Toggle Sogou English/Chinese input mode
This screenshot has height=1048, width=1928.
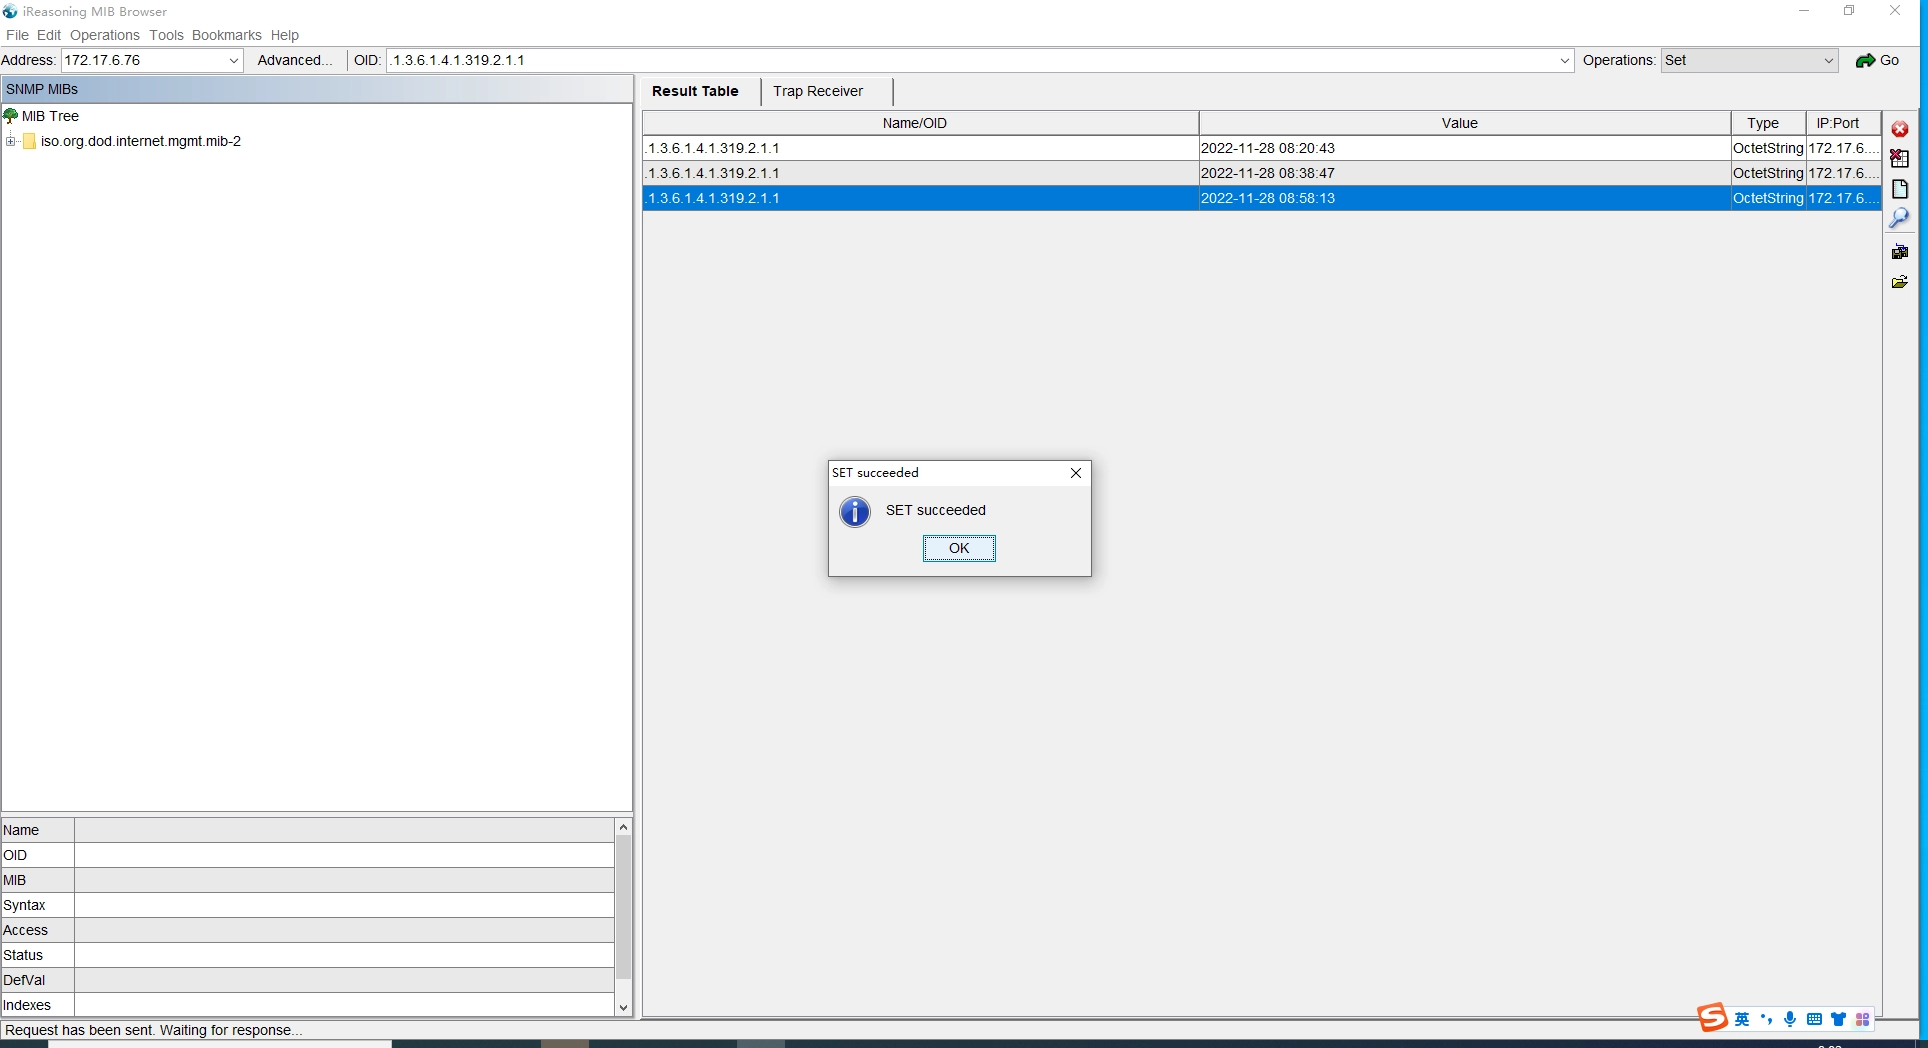(1742, 1019)
